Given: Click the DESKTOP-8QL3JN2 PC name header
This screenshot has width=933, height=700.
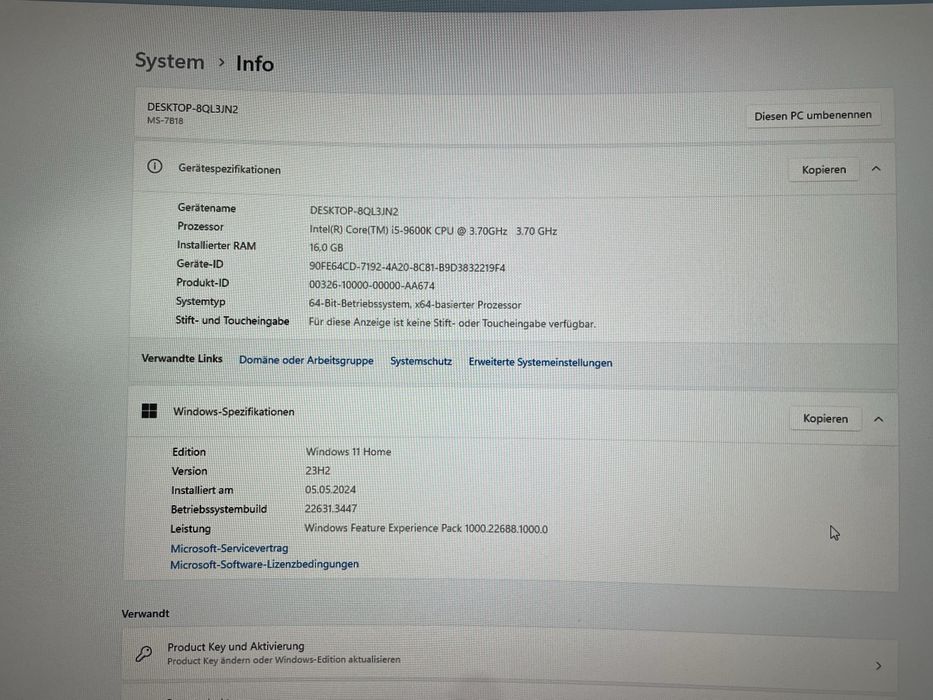Looking at the screenshot, I should [192, 108].
